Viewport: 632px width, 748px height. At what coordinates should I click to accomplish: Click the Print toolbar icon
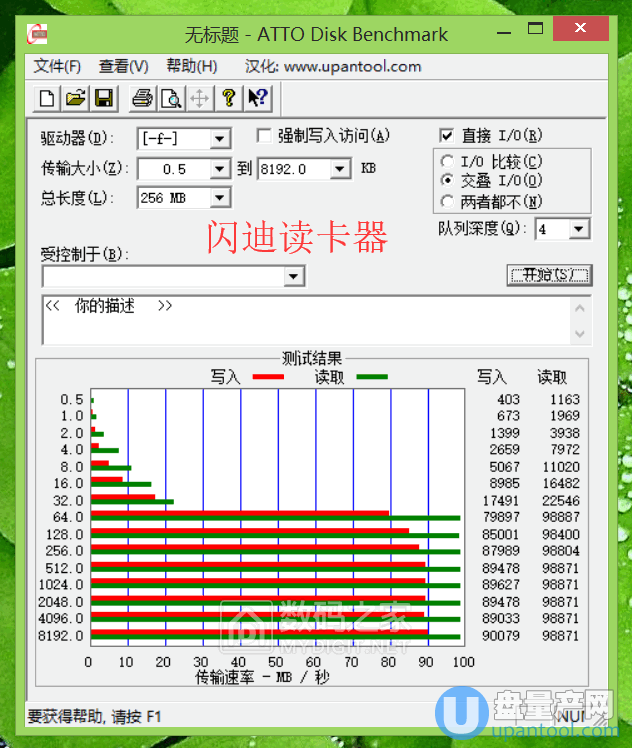click(x=143, y=98)
